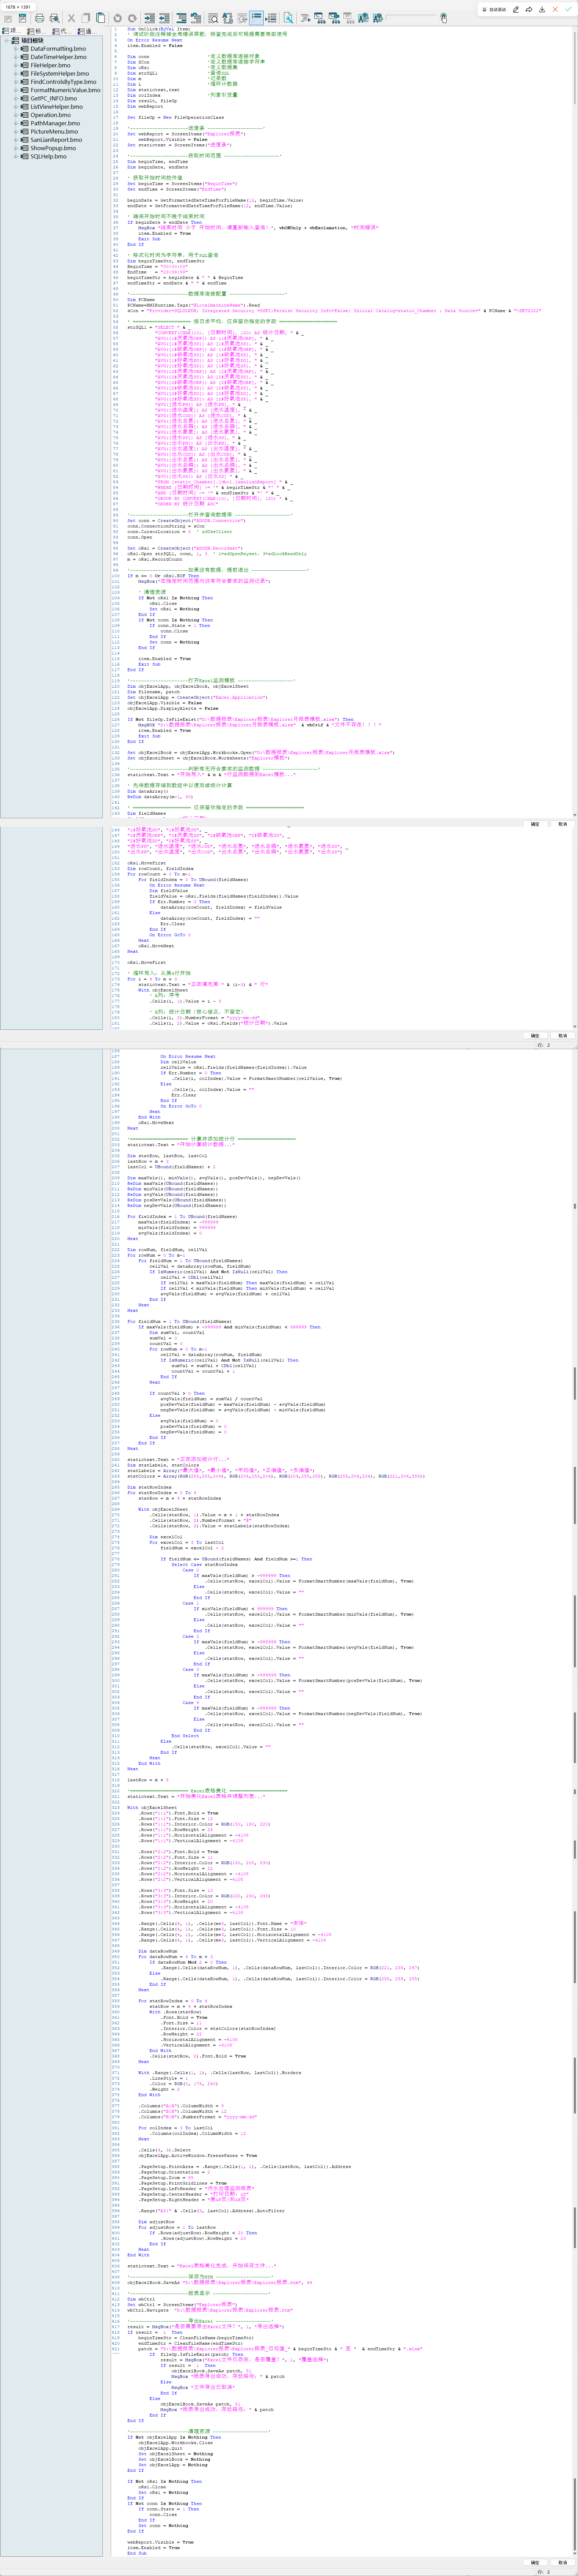Select FileHelper.bmo in the module tree

tap(50, 65)
